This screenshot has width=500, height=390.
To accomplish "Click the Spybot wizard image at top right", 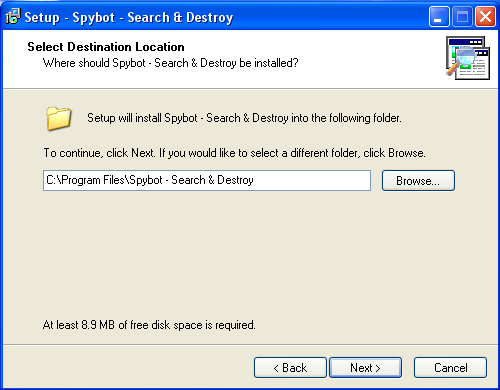I will click(x=468, y=58).
